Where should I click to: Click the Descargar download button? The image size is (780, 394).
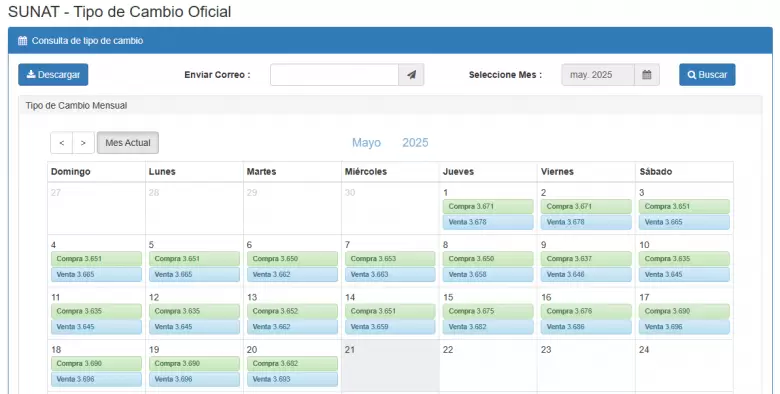(53, 75)
